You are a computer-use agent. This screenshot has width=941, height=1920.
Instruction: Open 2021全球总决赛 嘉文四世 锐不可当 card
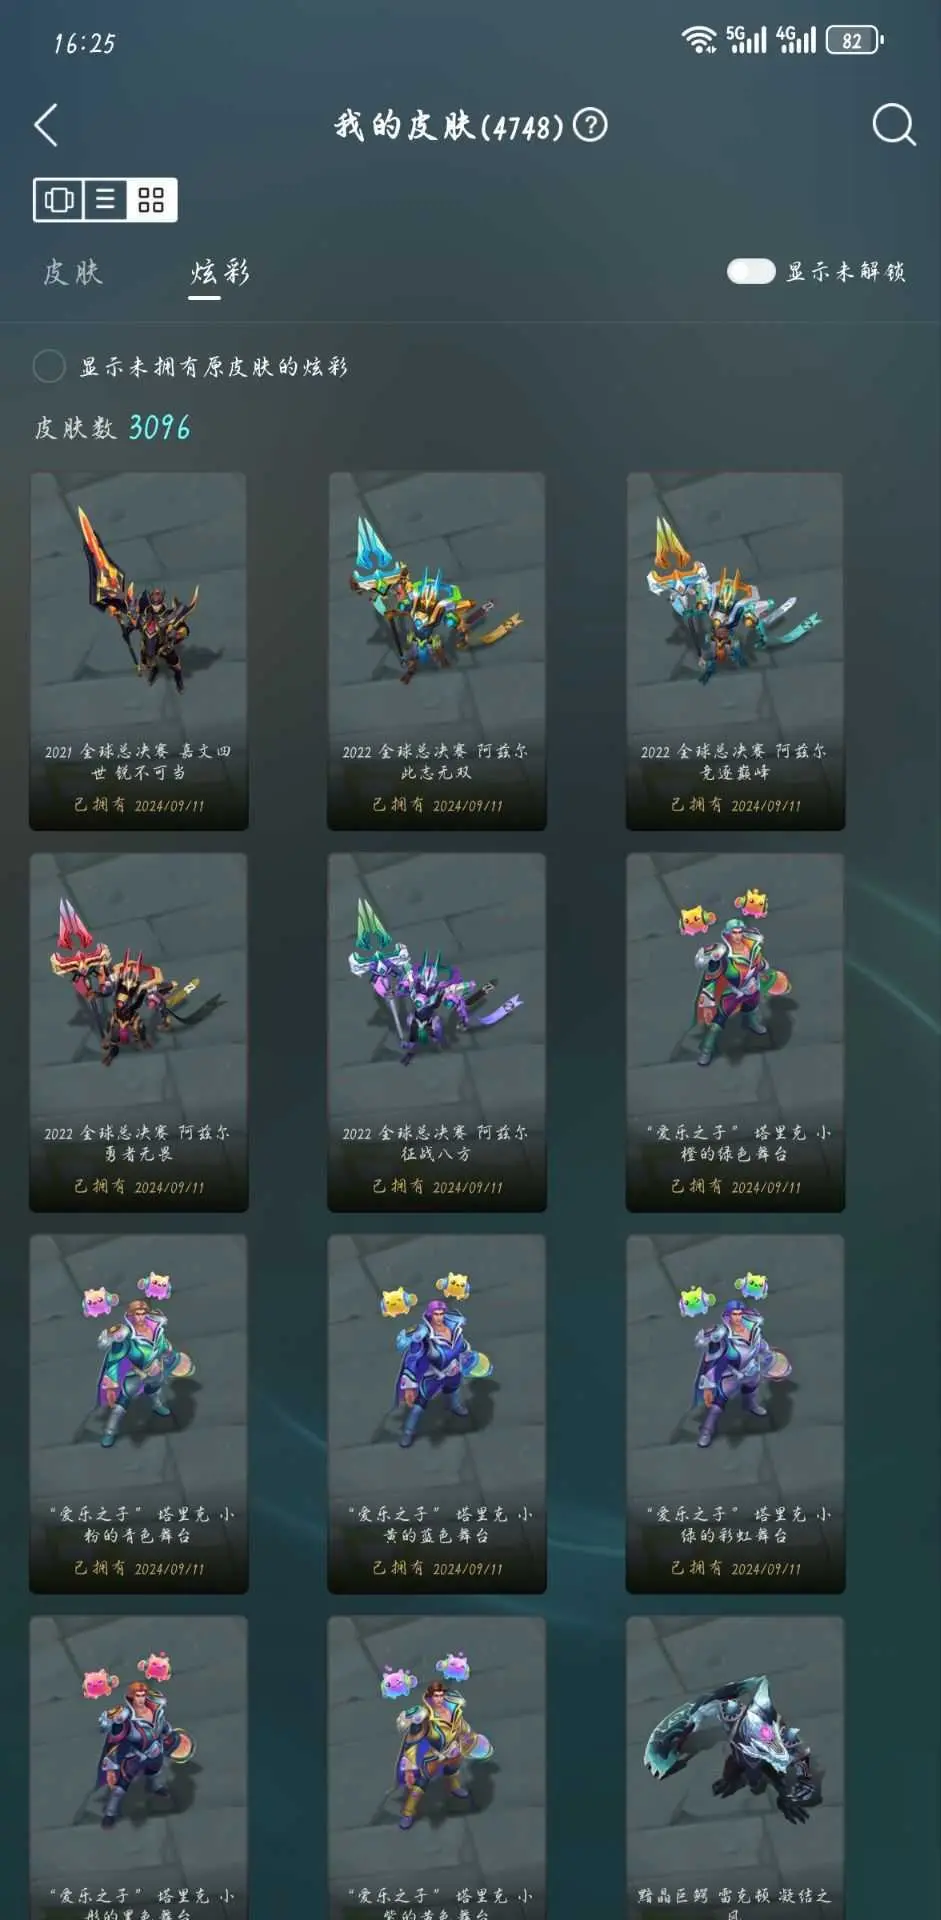[139, 651]
